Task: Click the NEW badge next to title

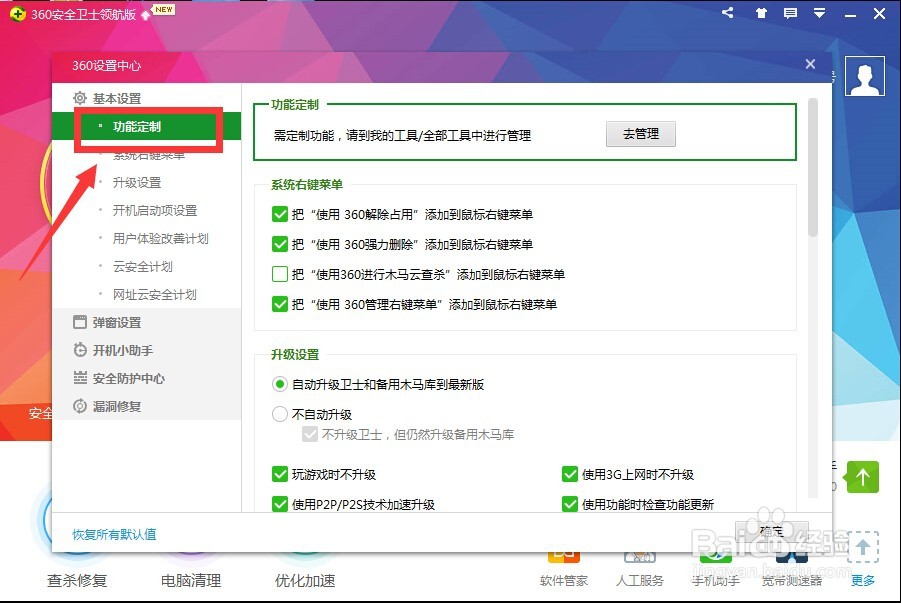Action: [x=164, y=9]
